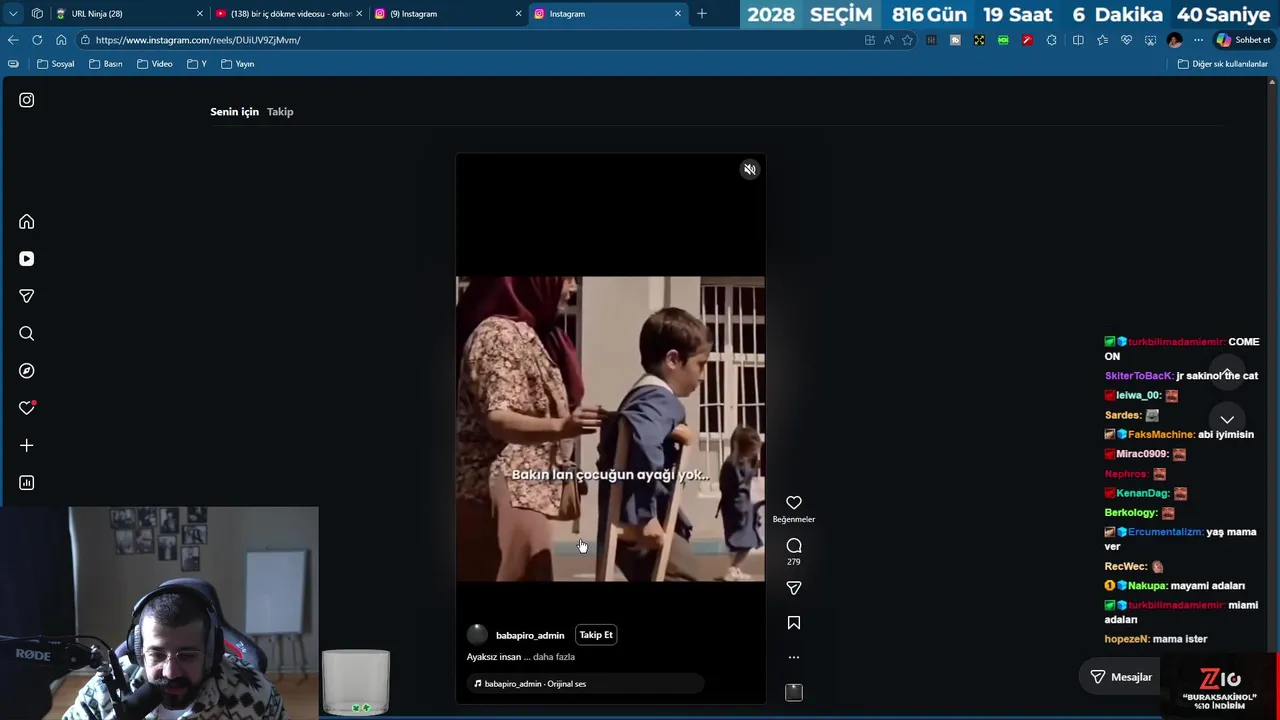Click babapiro_admin profile avatar
This screenshot has width=1280, height=720.
[477, 635]
